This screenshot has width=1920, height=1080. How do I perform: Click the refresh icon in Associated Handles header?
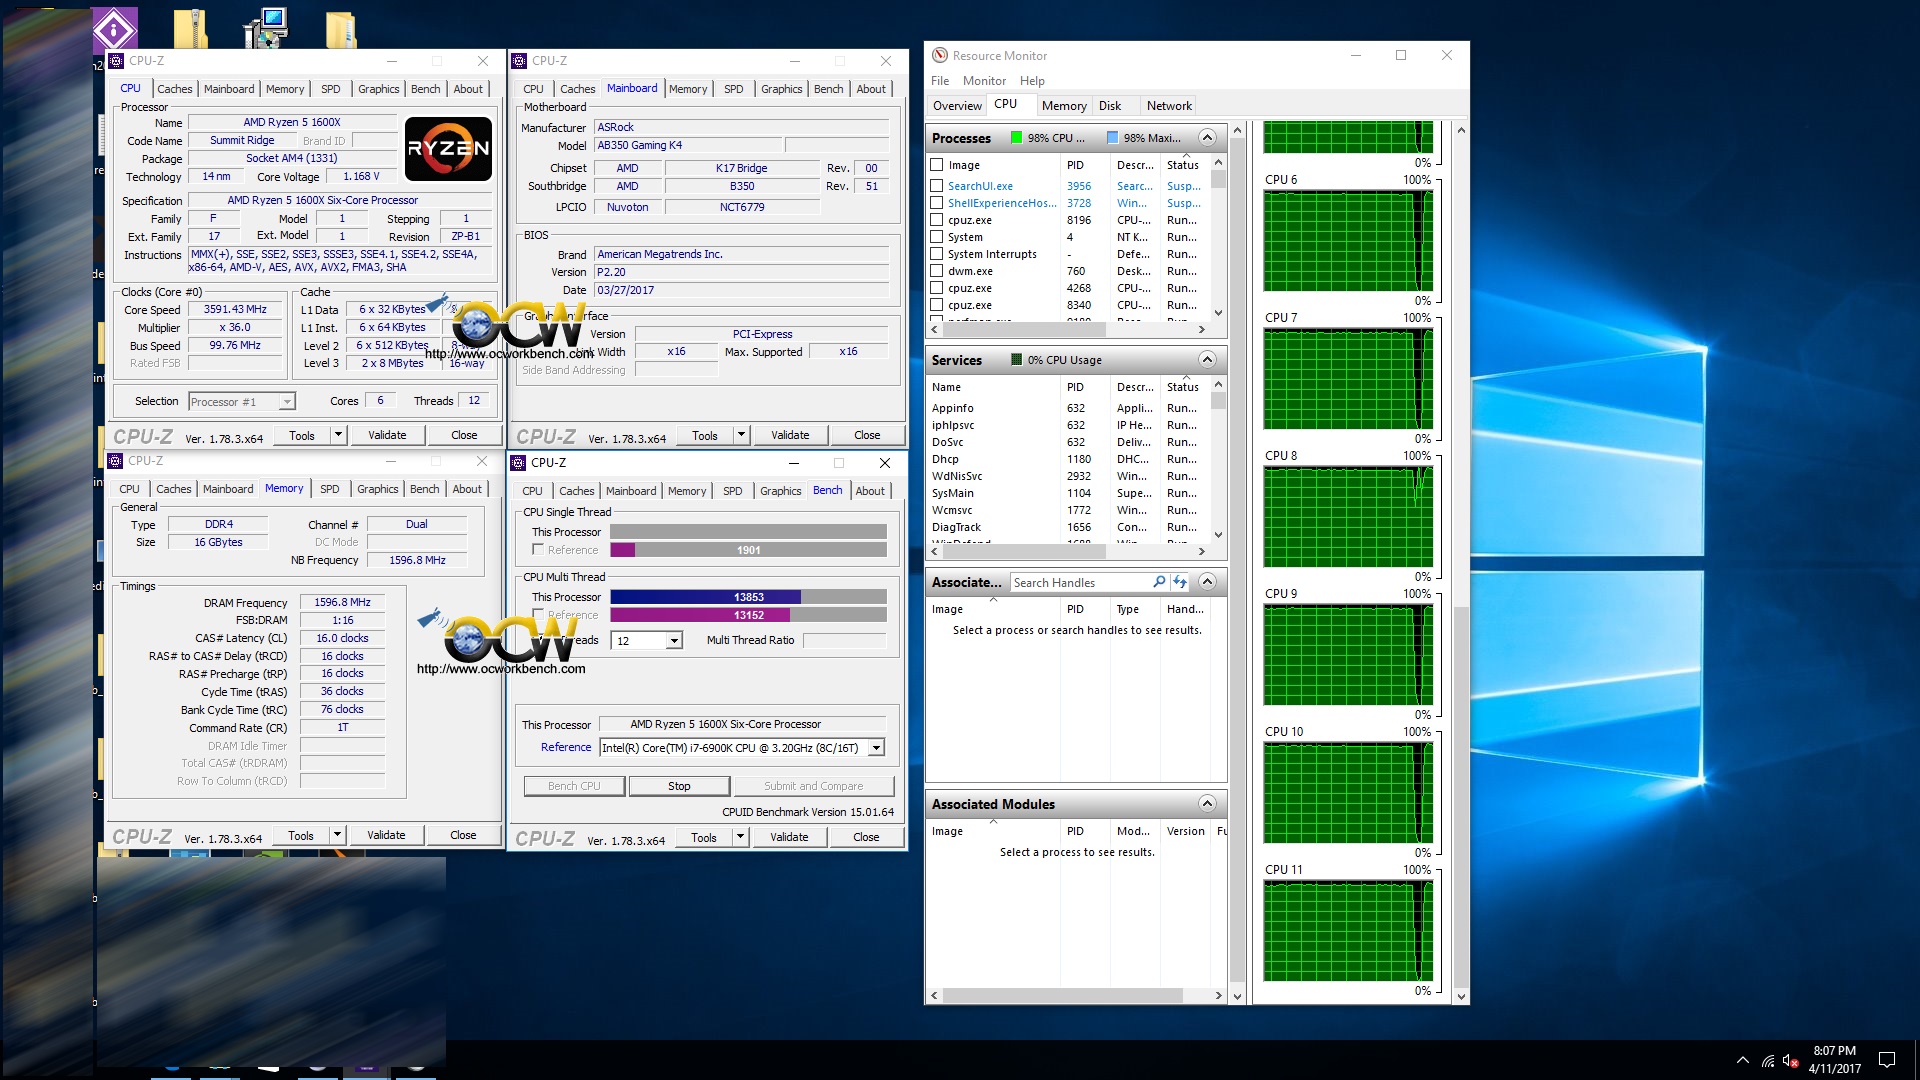[x=1180, y=582]
